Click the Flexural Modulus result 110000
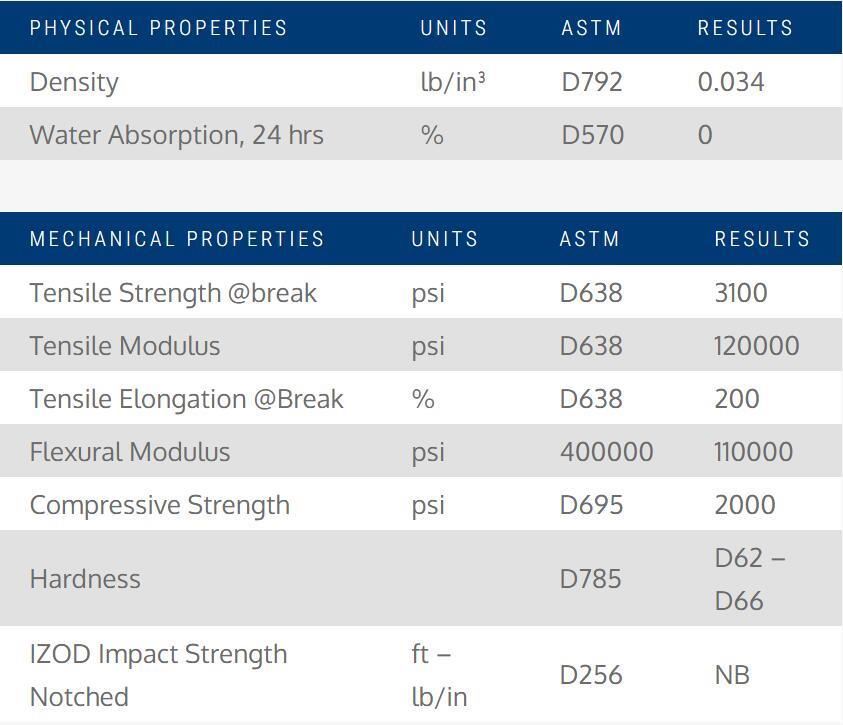This screenshot has width=843, height=725. [x=753, y=452]
